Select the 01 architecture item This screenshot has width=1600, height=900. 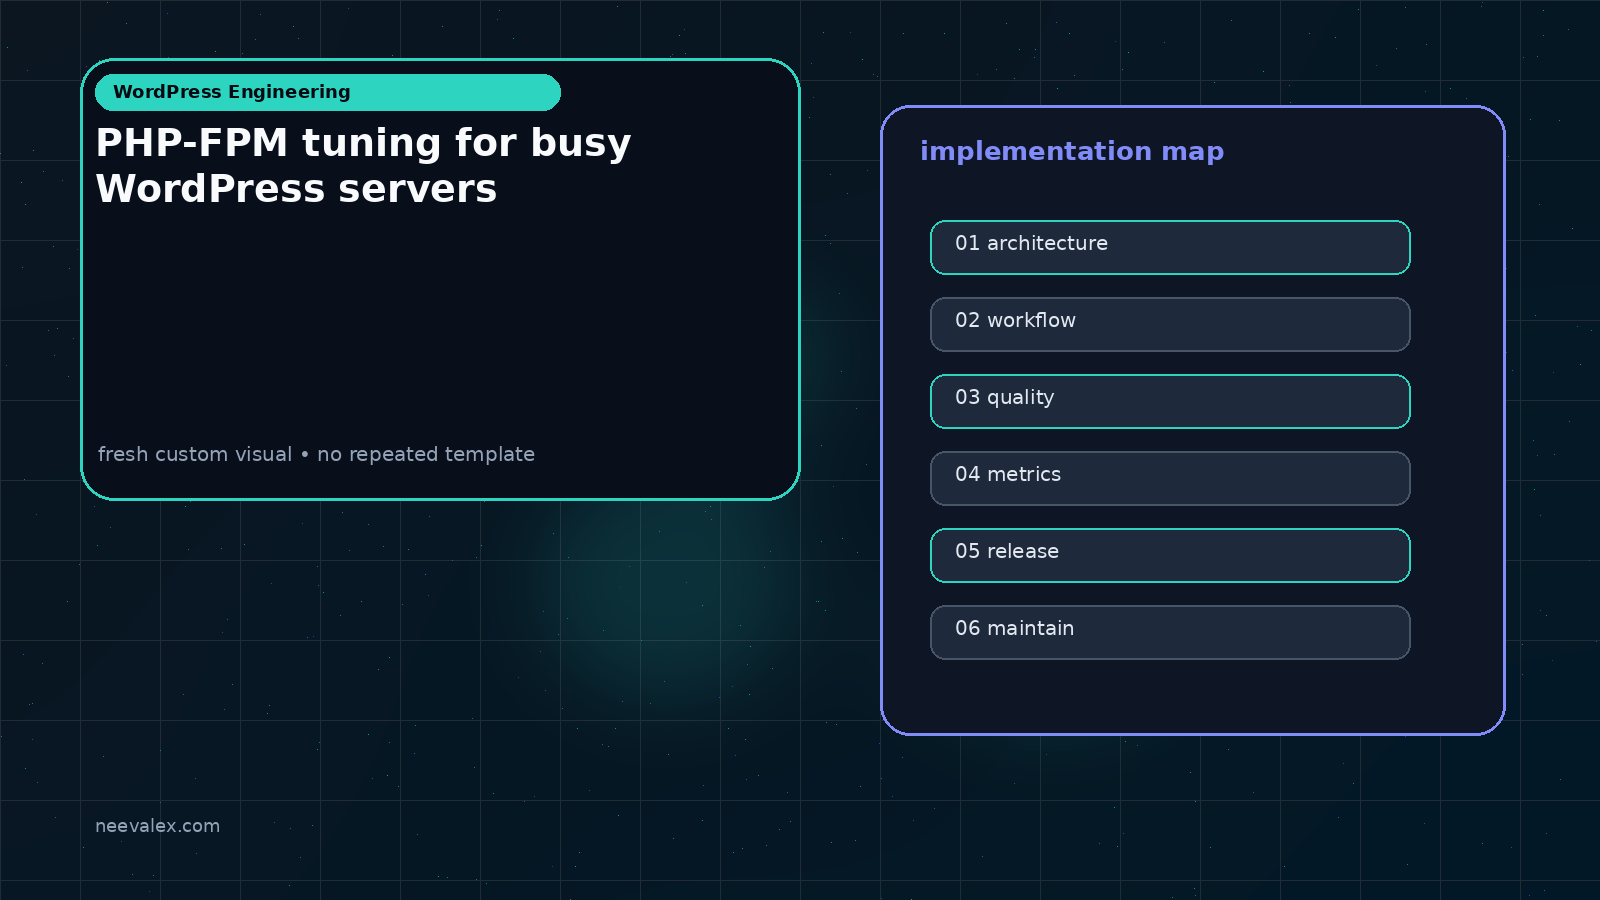pos(1170,247)
